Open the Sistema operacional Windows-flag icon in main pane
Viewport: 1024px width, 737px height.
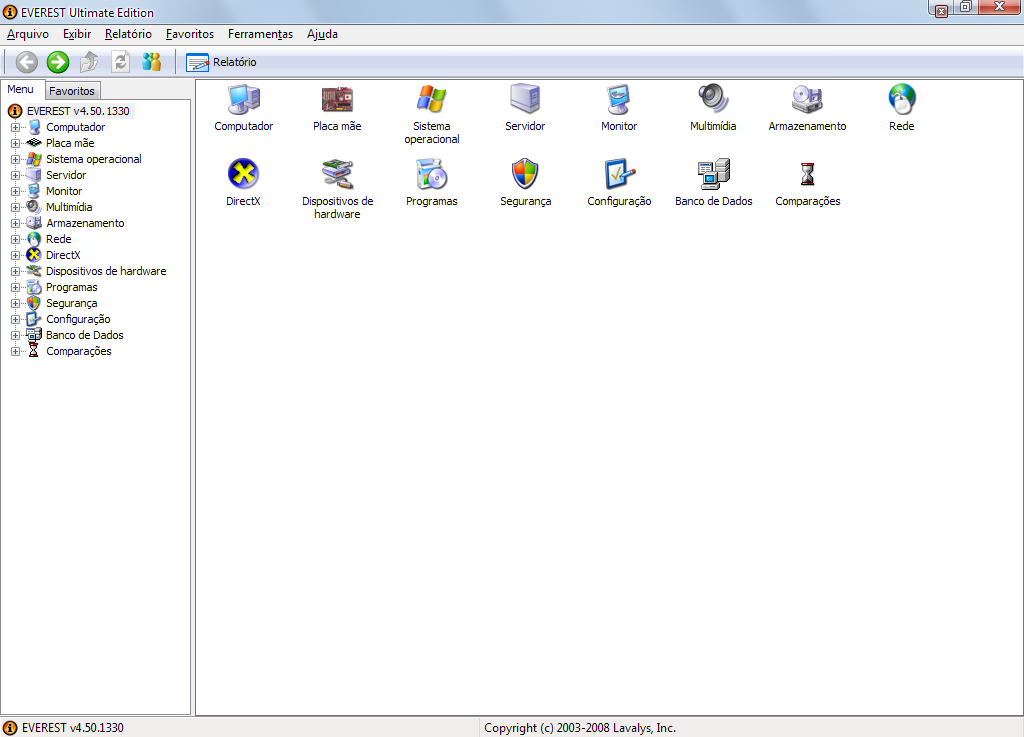tap(432, 100)
